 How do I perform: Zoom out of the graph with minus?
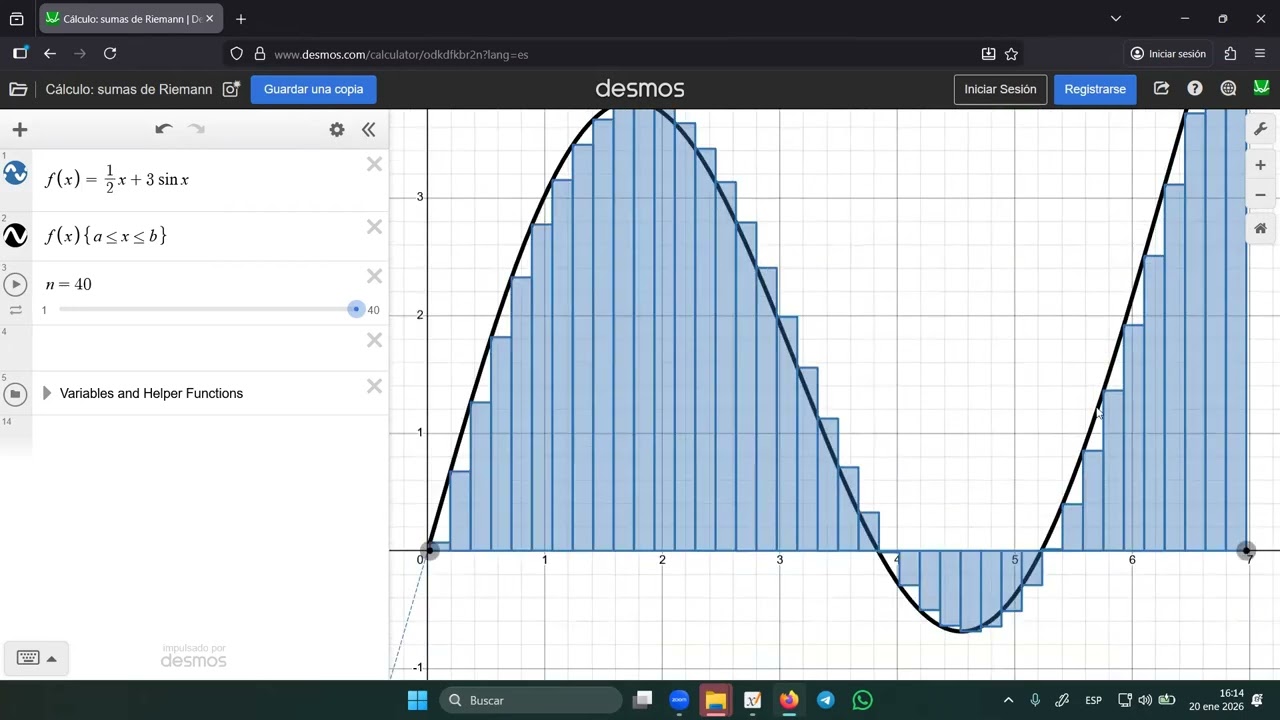pyautogui.click(x=1260, y=195)
